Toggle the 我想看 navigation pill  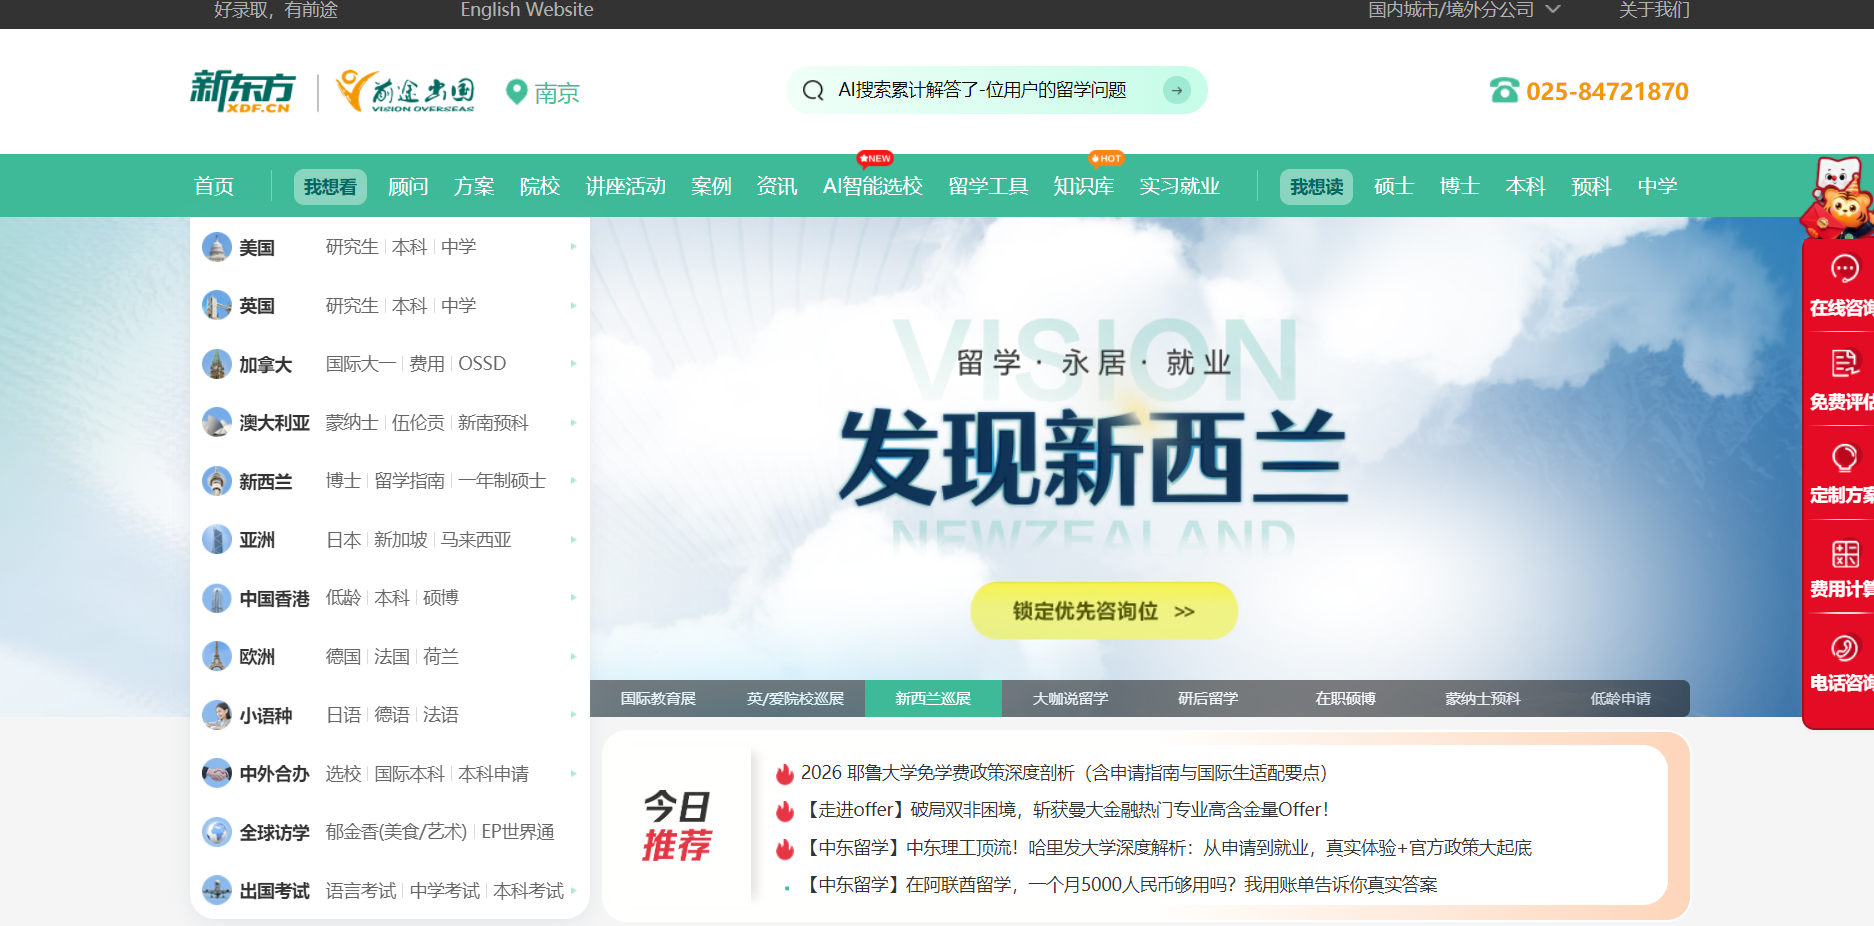coord(330,187)
